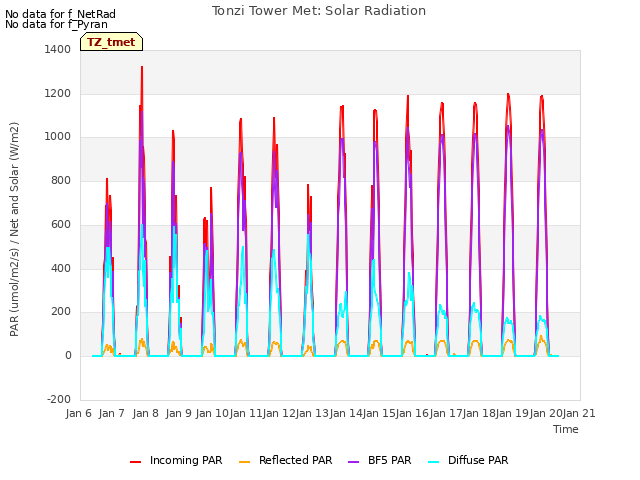
Task: Click the chart title Tonzi Tower Met
Action: 319,11
